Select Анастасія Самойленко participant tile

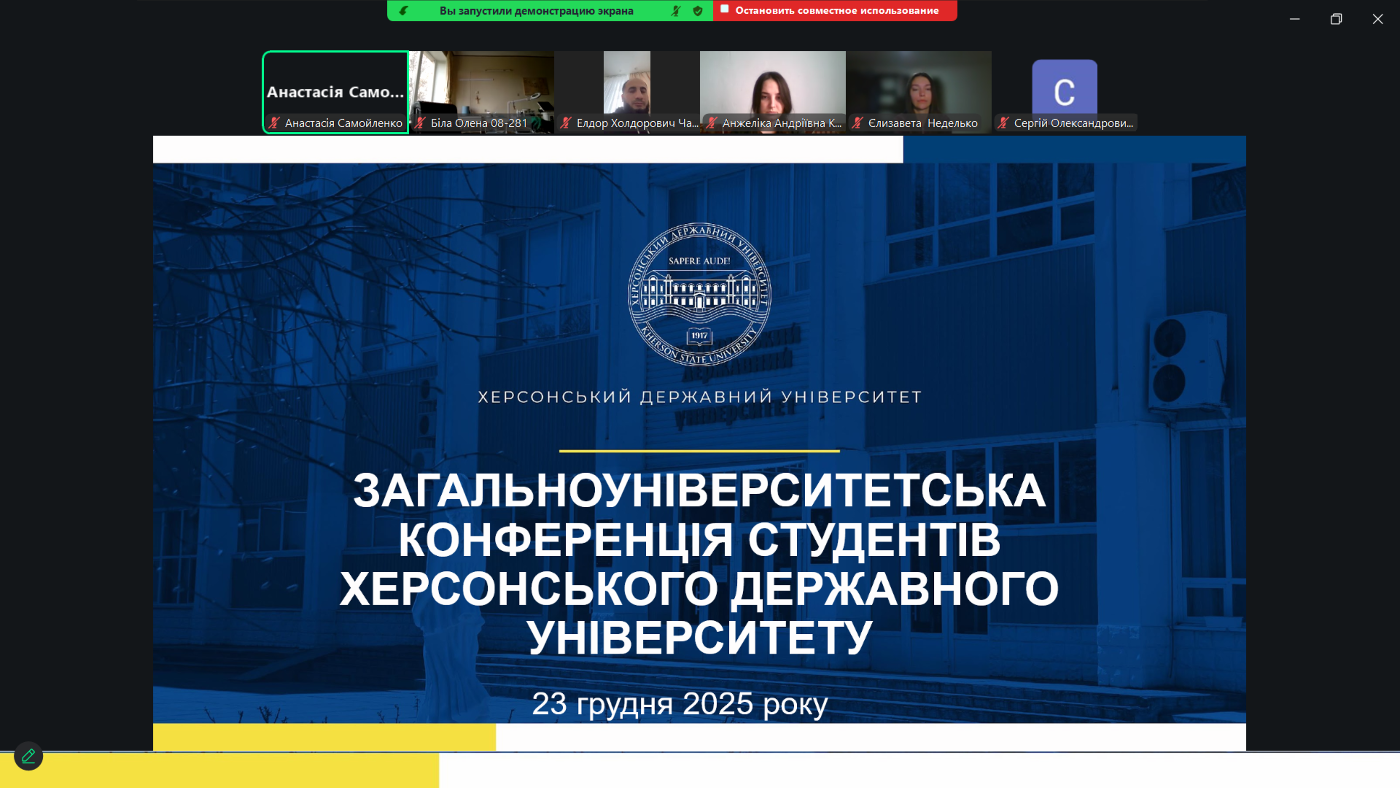point(335,92)
